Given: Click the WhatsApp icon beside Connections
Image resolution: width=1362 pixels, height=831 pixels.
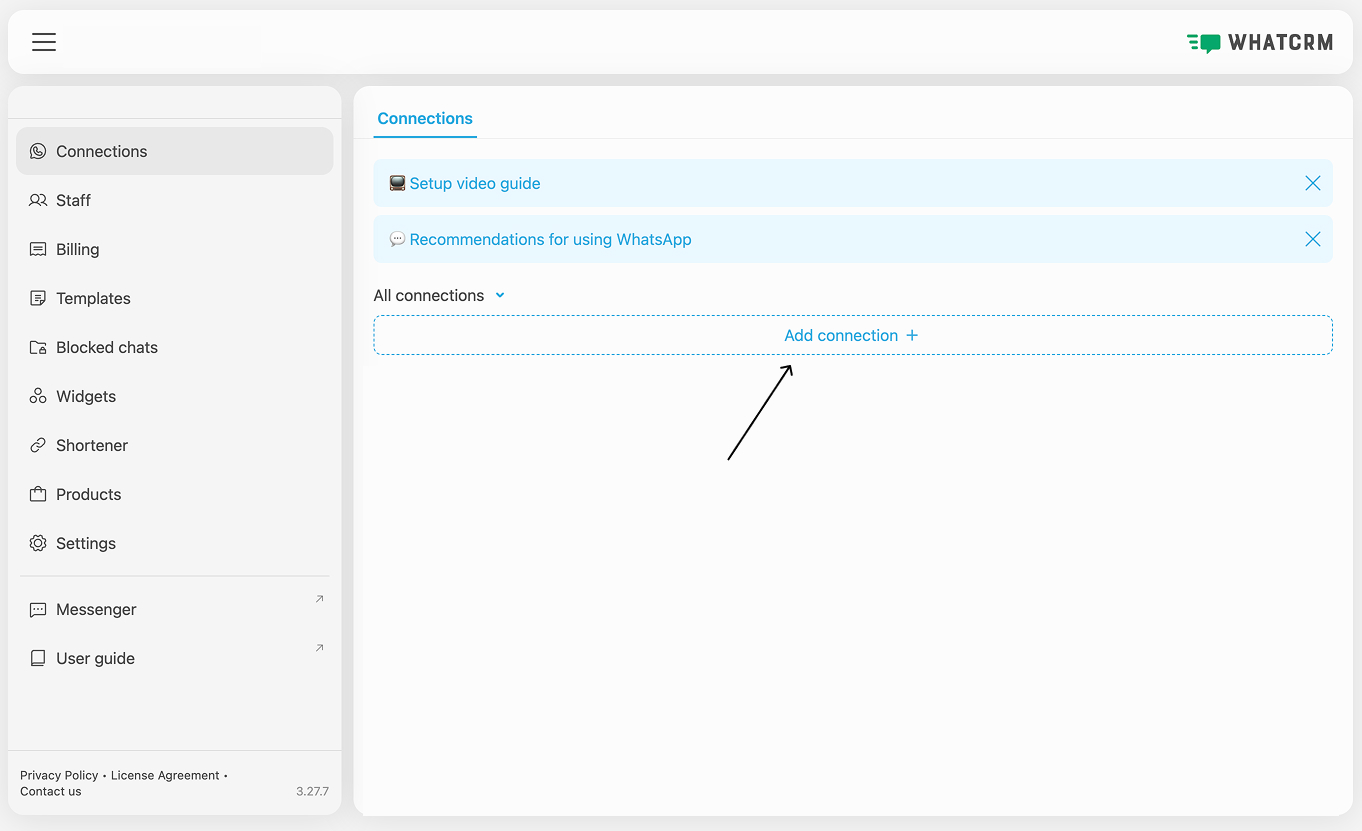Looking at the screenshot, I should (x=38, y=151).
